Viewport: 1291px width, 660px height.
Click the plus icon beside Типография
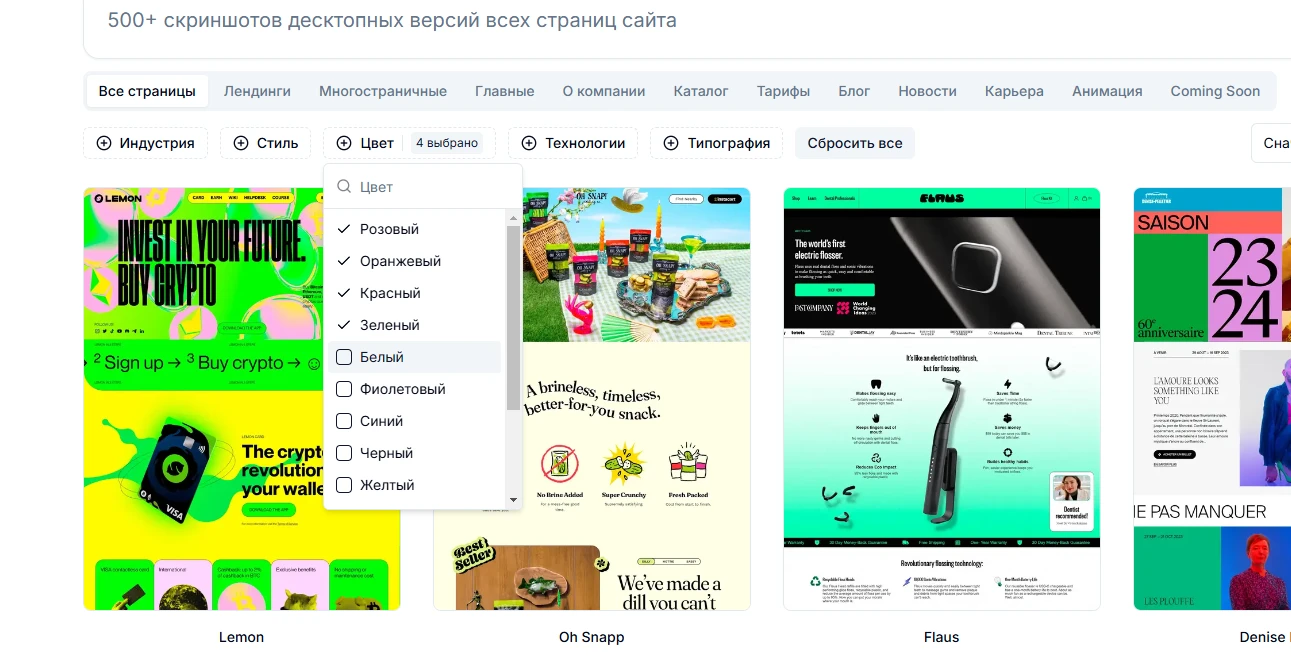click(671, 143)
